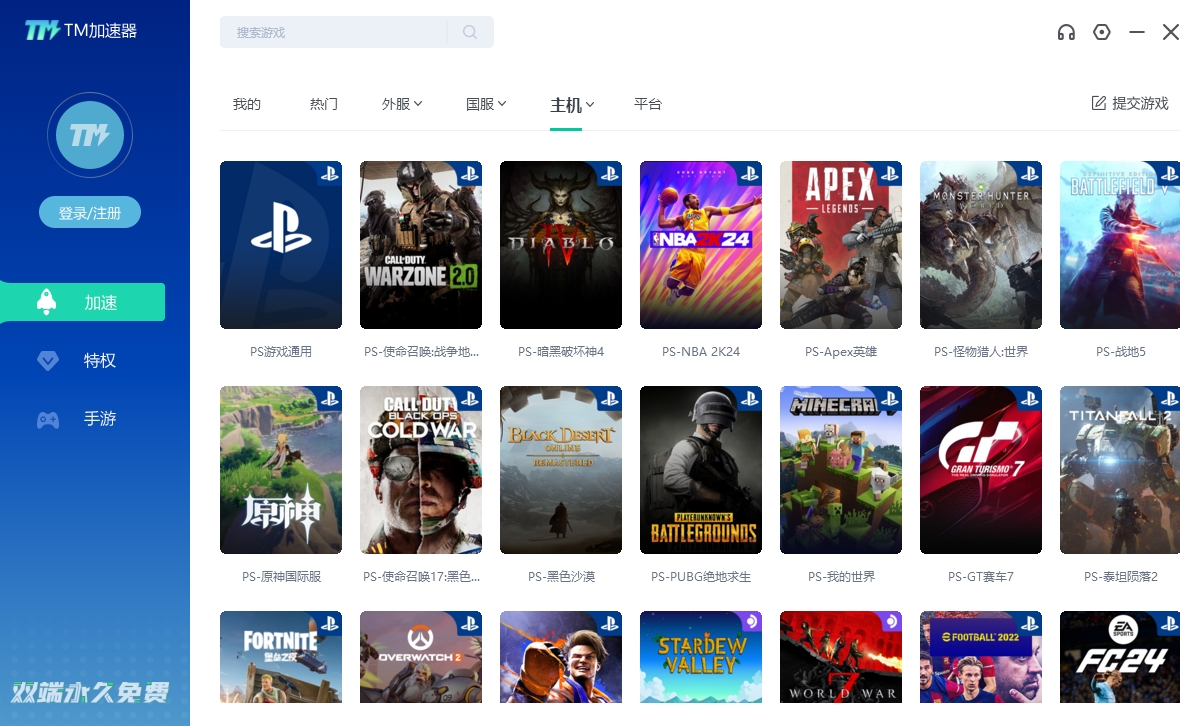Image resolution: width=1180 pixels, height=726 pixels.
Task: Open the Titanfall 2 game cover
Action: (x=1120, y=470)
